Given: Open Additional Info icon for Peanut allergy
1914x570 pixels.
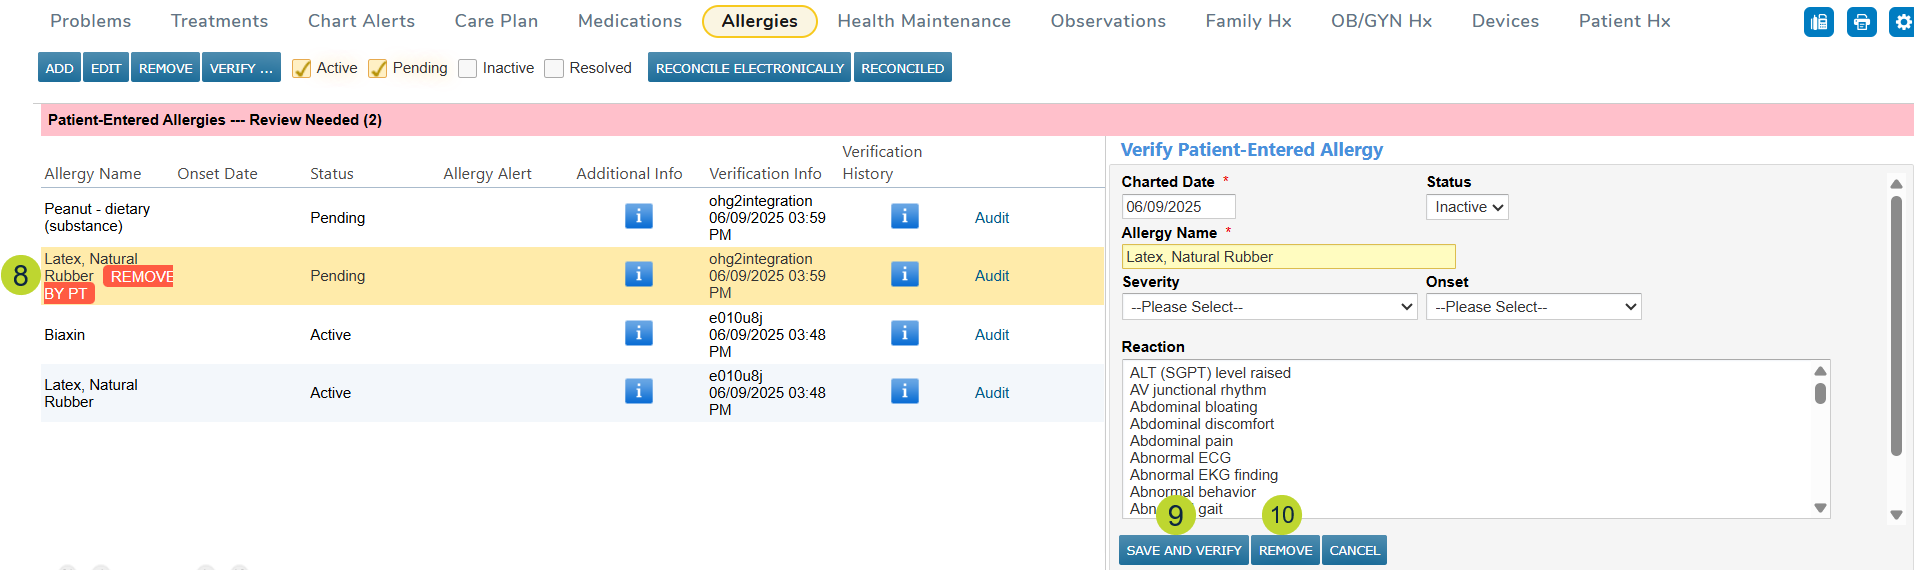Looking at the screenshot, I should point(638,216).
